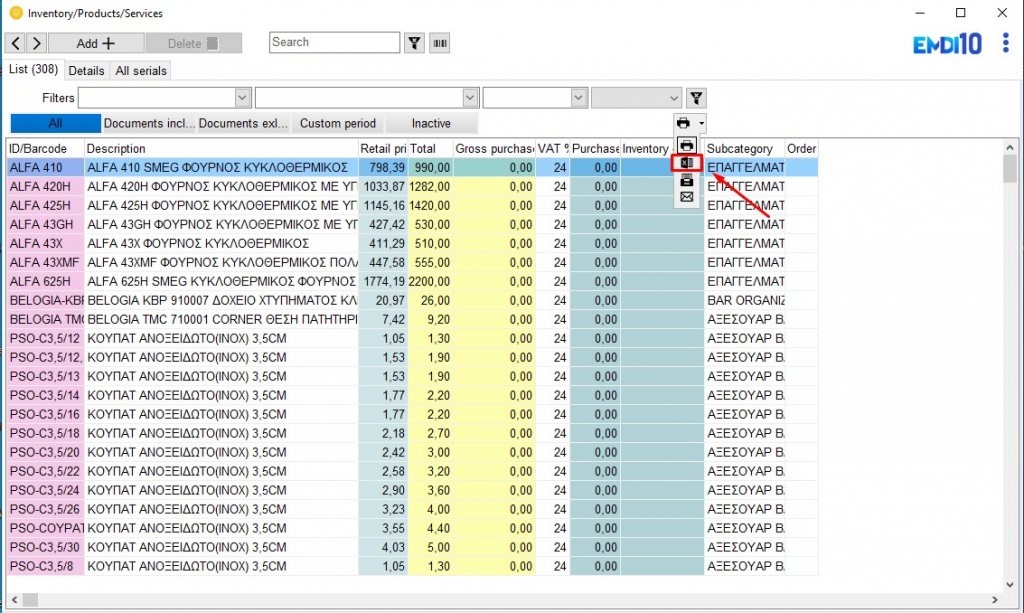This screenshot has width=1024, height=613.
Task: Choose the Print option in the print dropdown
Action: [686, 145]
